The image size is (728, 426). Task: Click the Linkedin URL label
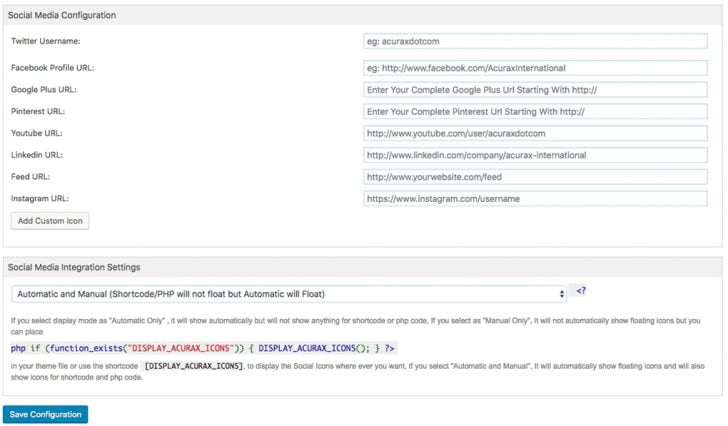coord(37,155)
